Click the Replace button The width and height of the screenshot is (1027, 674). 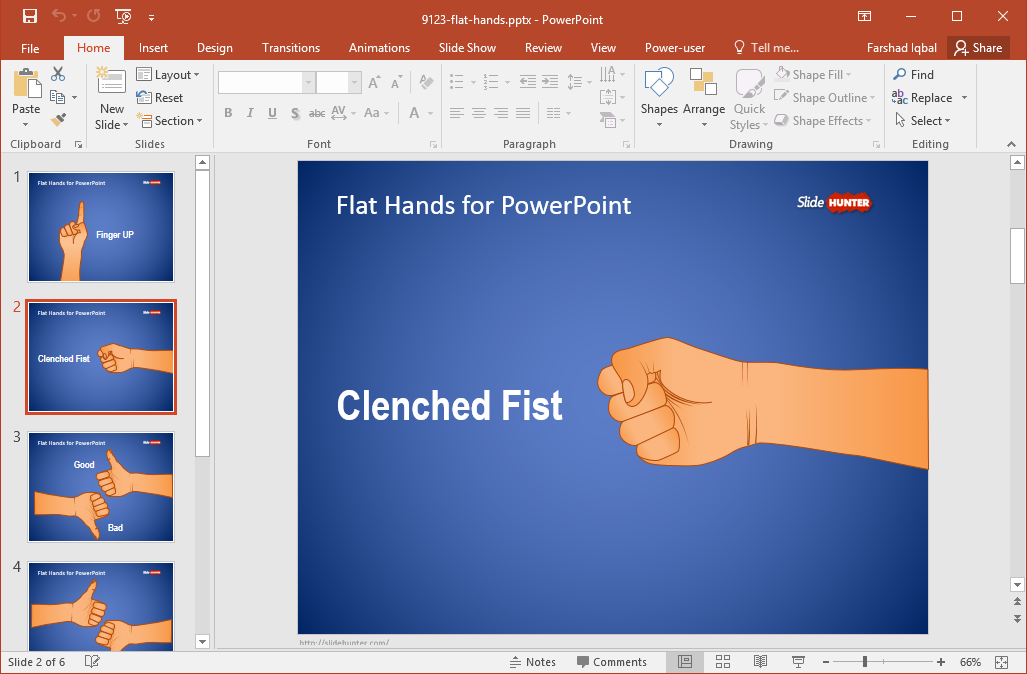pos(929,98)
